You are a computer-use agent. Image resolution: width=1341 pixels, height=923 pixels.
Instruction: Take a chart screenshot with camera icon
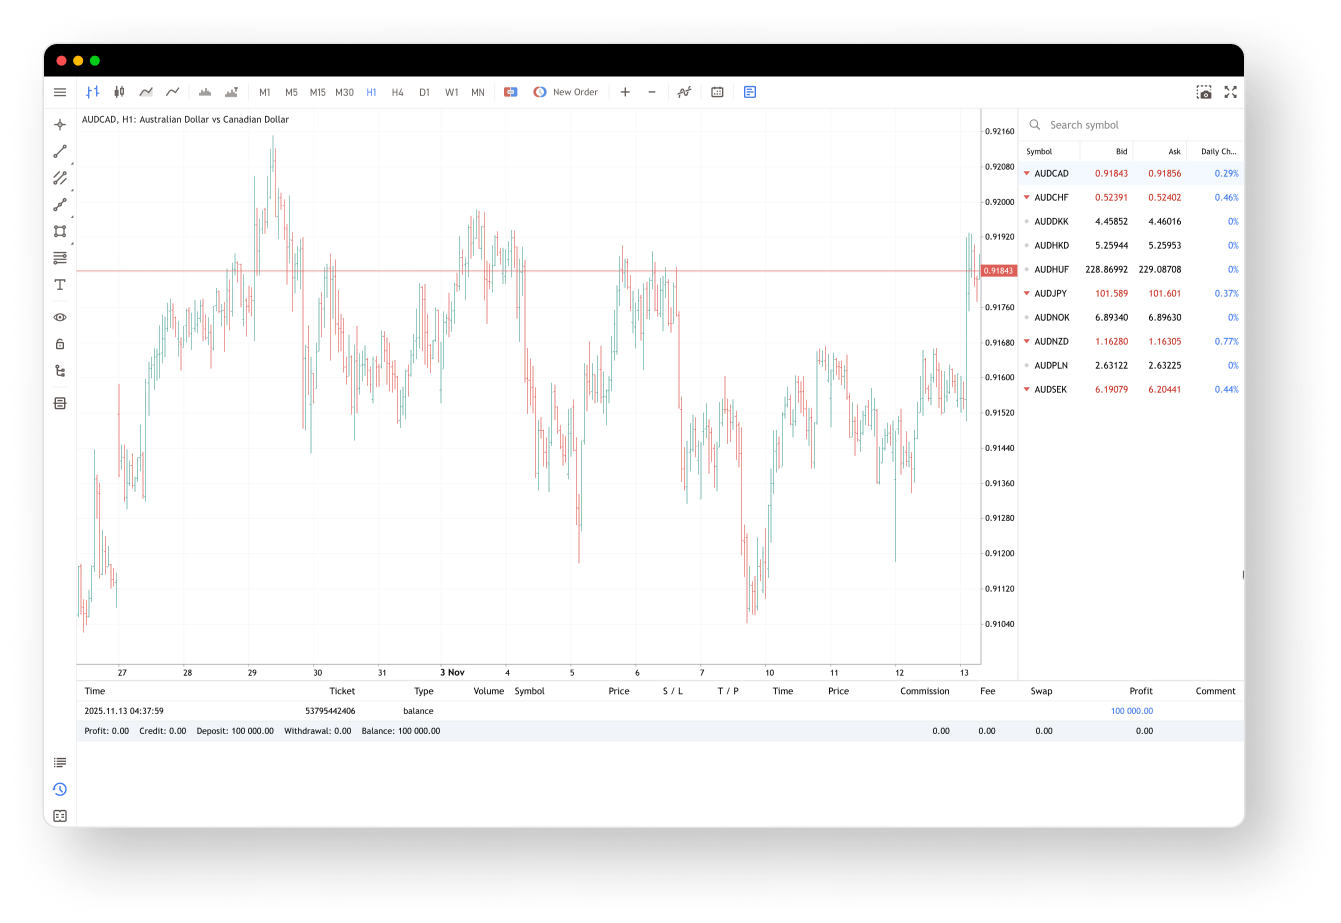point(1204,92)
